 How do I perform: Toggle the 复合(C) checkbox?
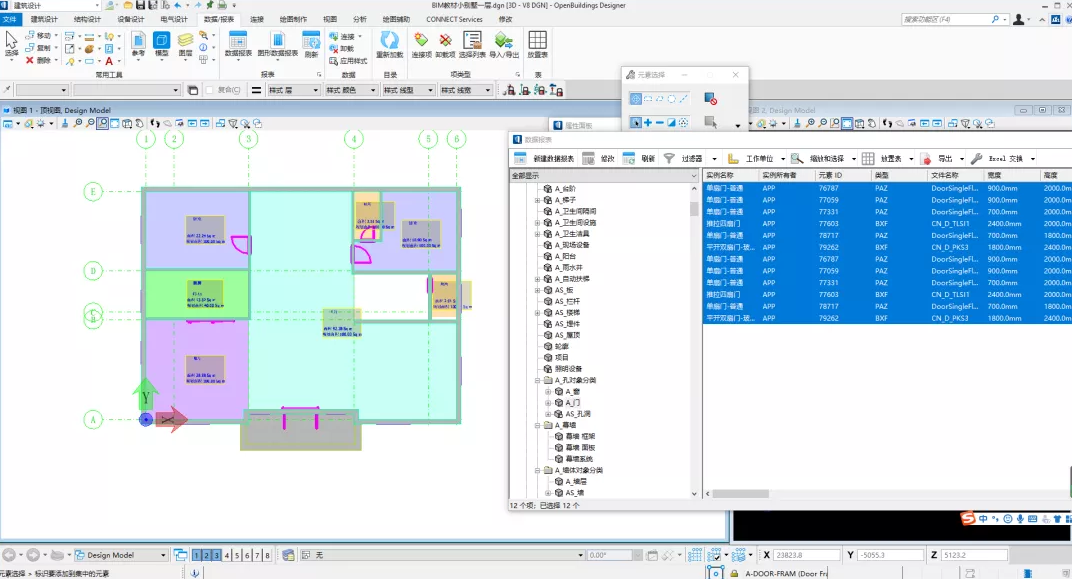point(210,90)
